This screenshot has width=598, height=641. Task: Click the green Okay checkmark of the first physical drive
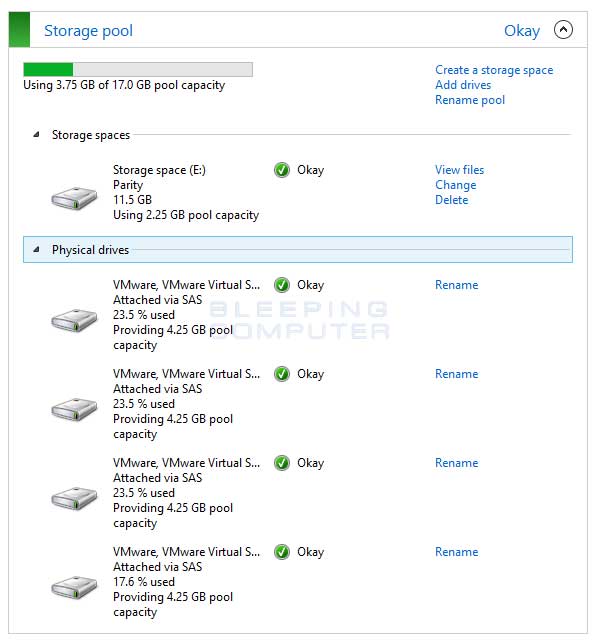[x=282, y=285]
